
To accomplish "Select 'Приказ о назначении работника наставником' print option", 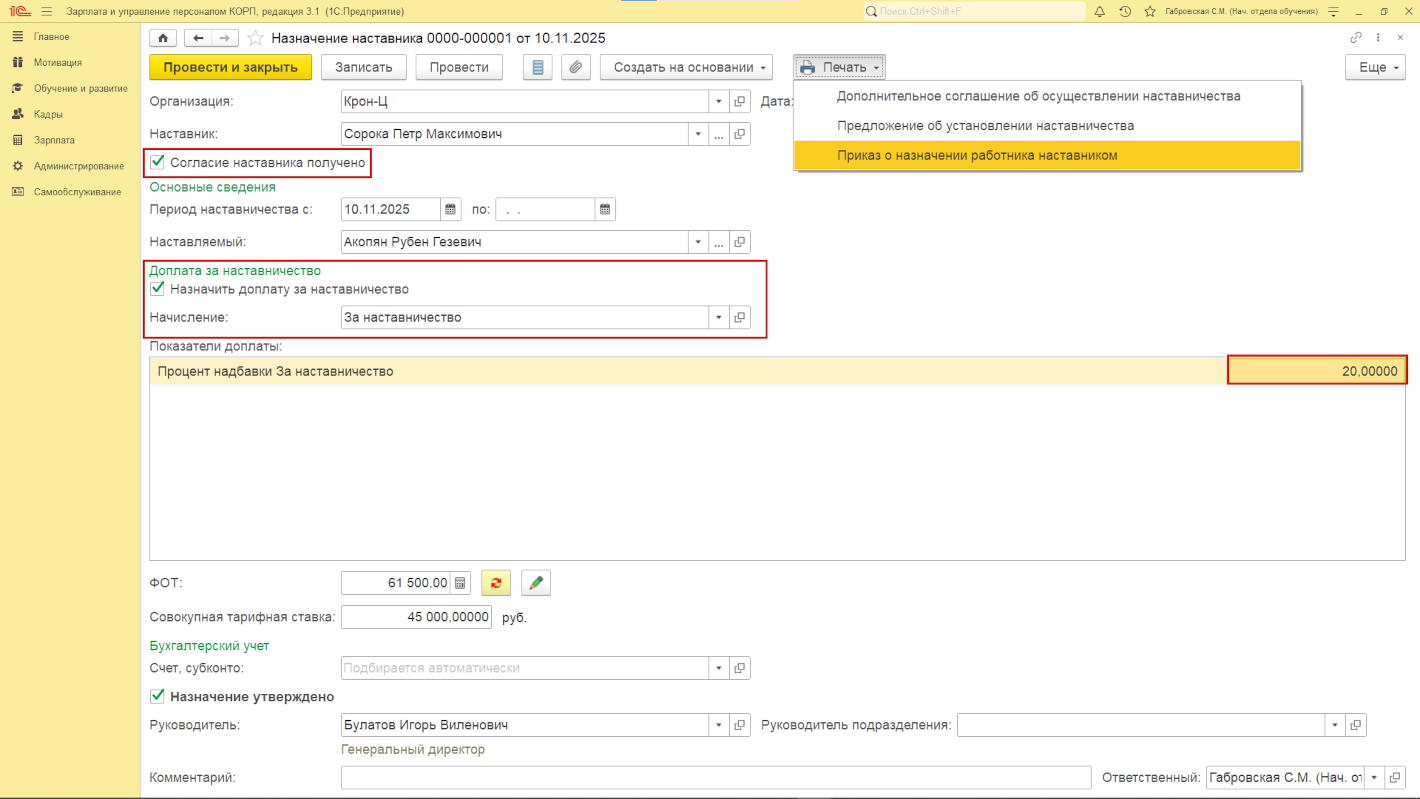I will [x=976, y=155].
